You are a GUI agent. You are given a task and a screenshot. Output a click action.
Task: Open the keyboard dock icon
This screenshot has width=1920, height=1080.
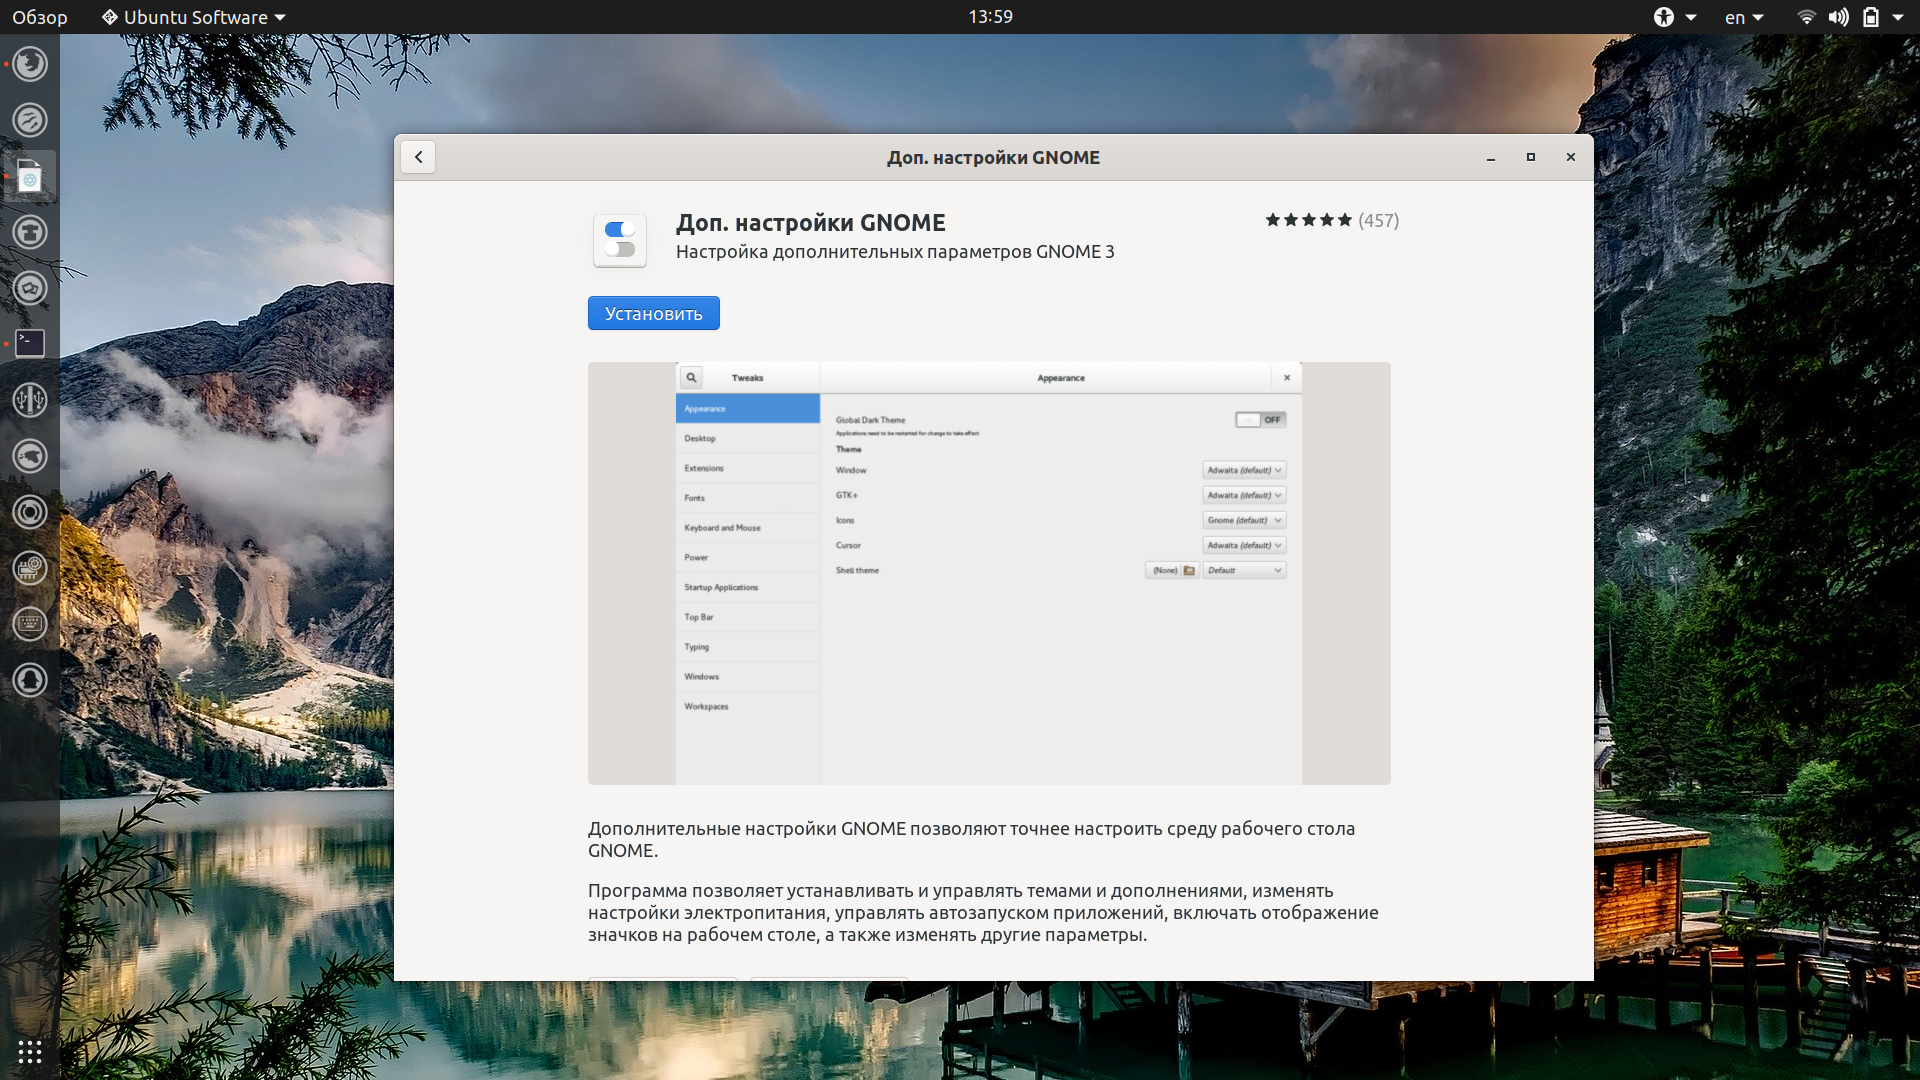(x=30, y=624)
